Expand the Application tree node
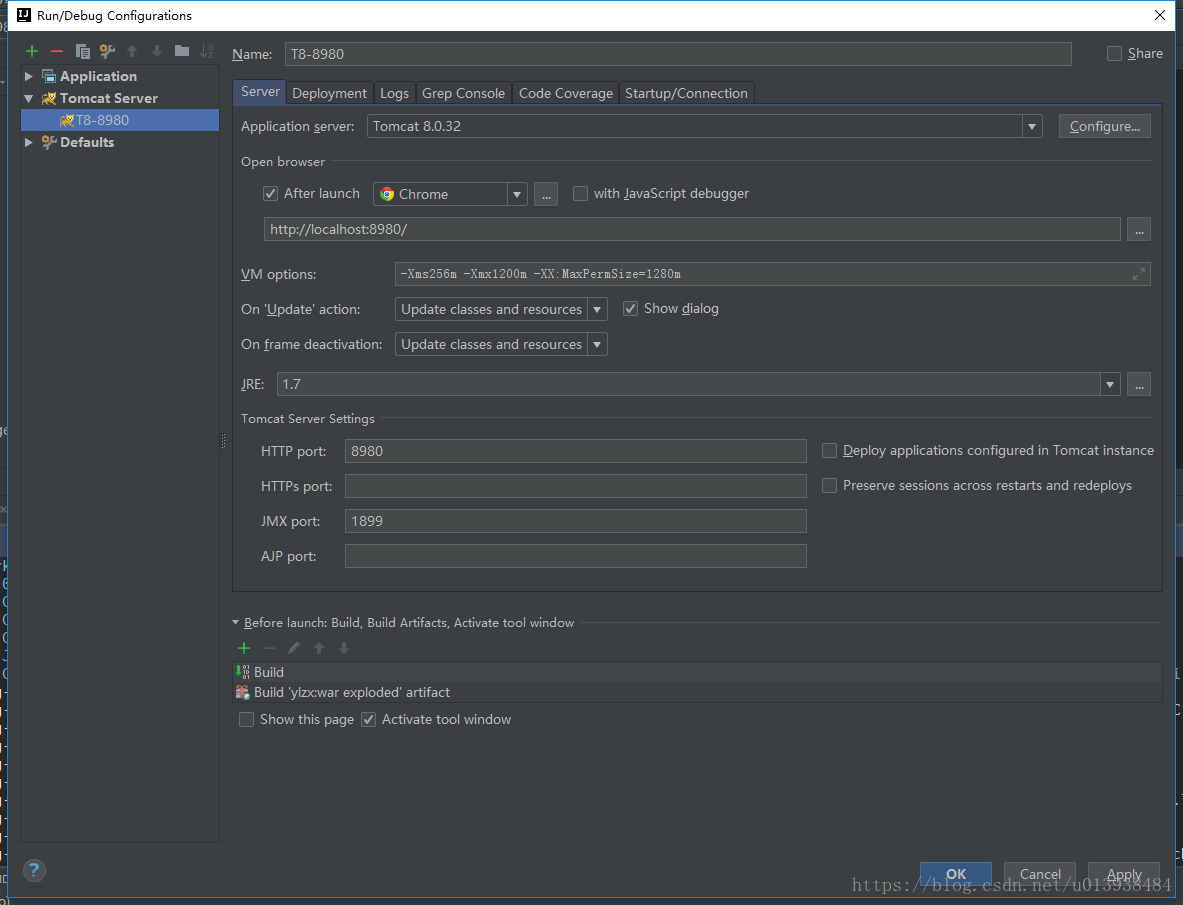 pos(29,76)
